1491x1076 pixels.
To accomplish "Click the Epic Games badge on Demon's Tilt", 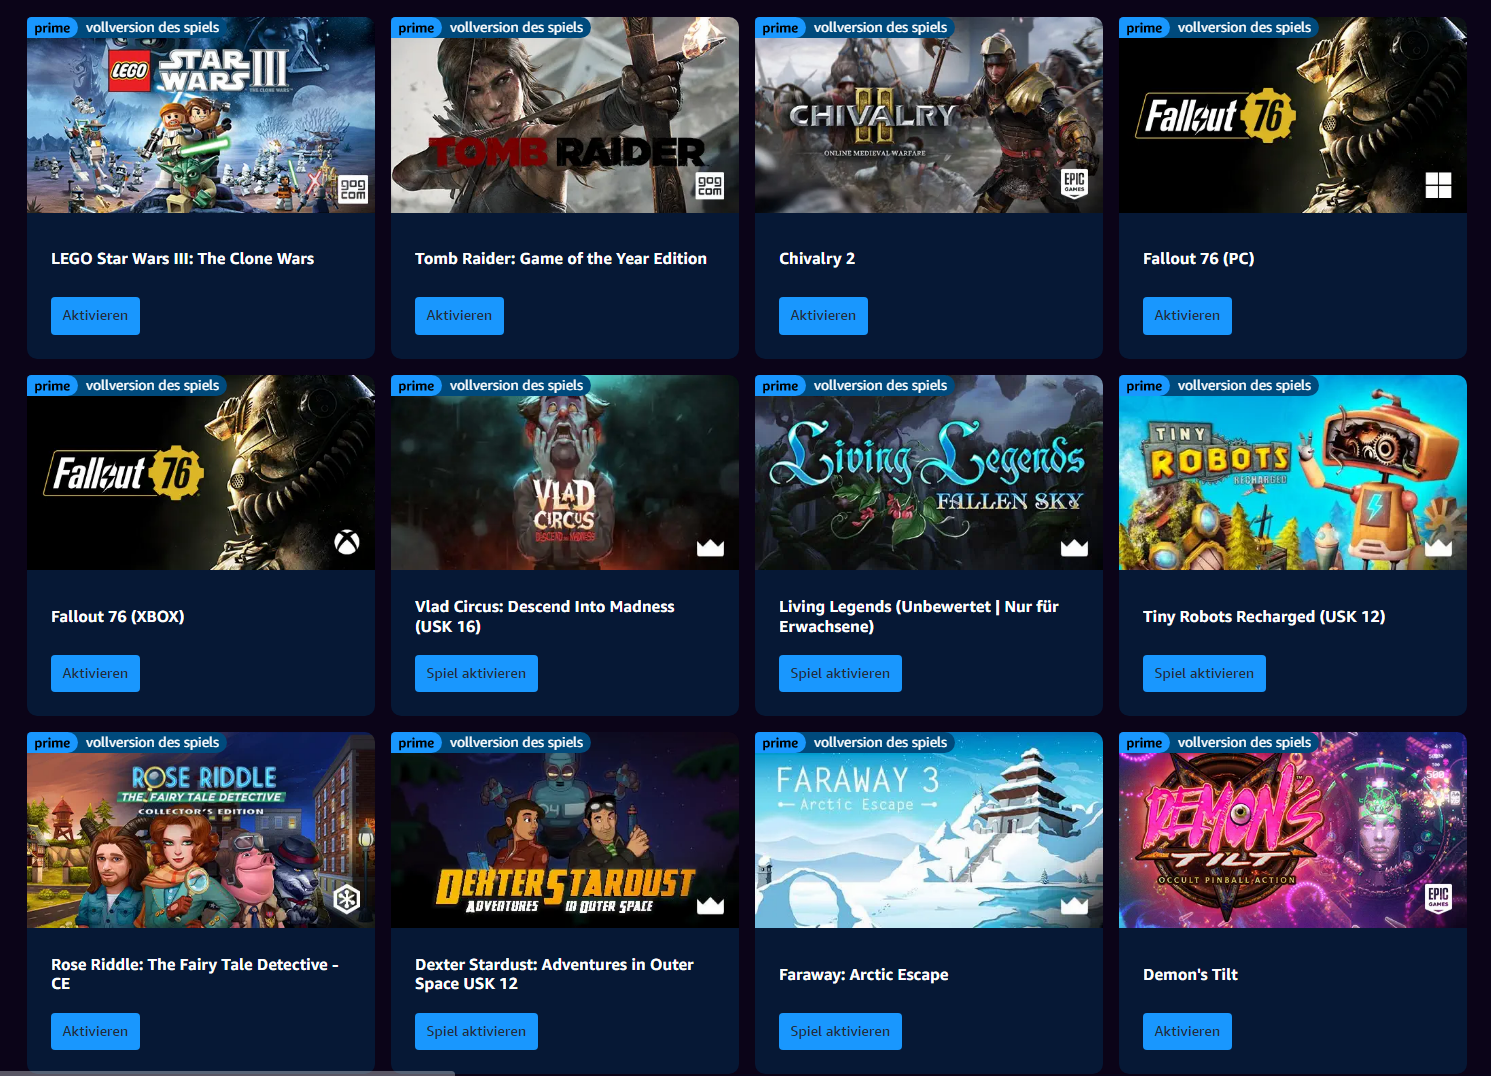I will pyautogui.click(x=1438, y=897).
